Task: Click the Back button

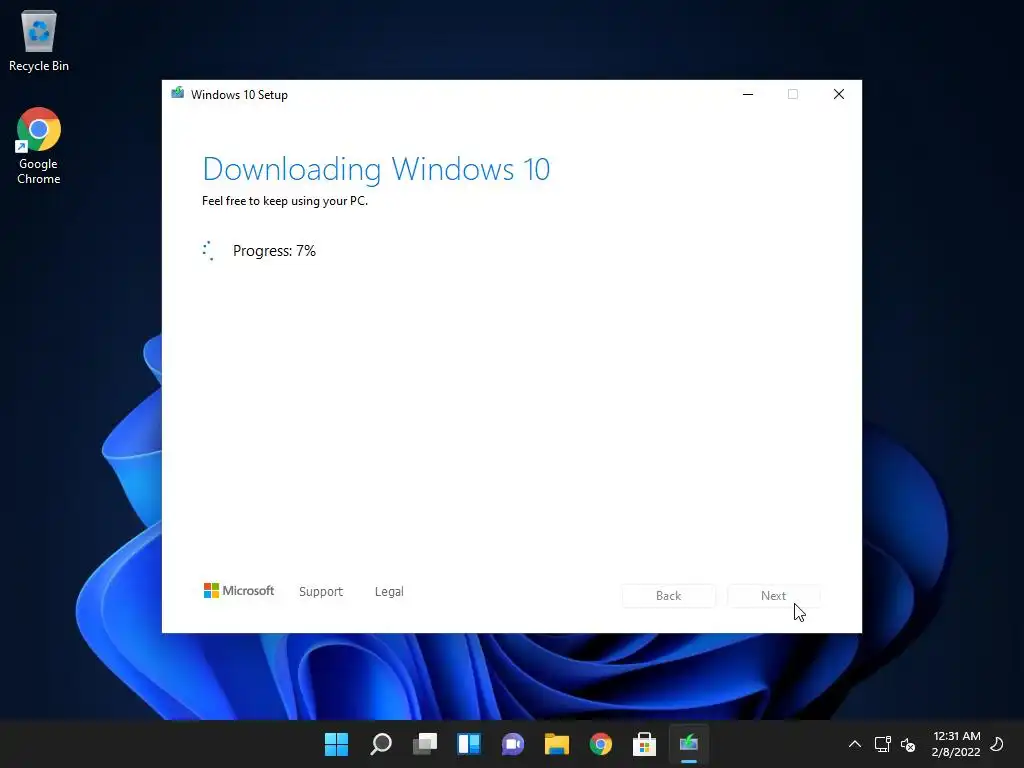Action: (x=669, y=596)
